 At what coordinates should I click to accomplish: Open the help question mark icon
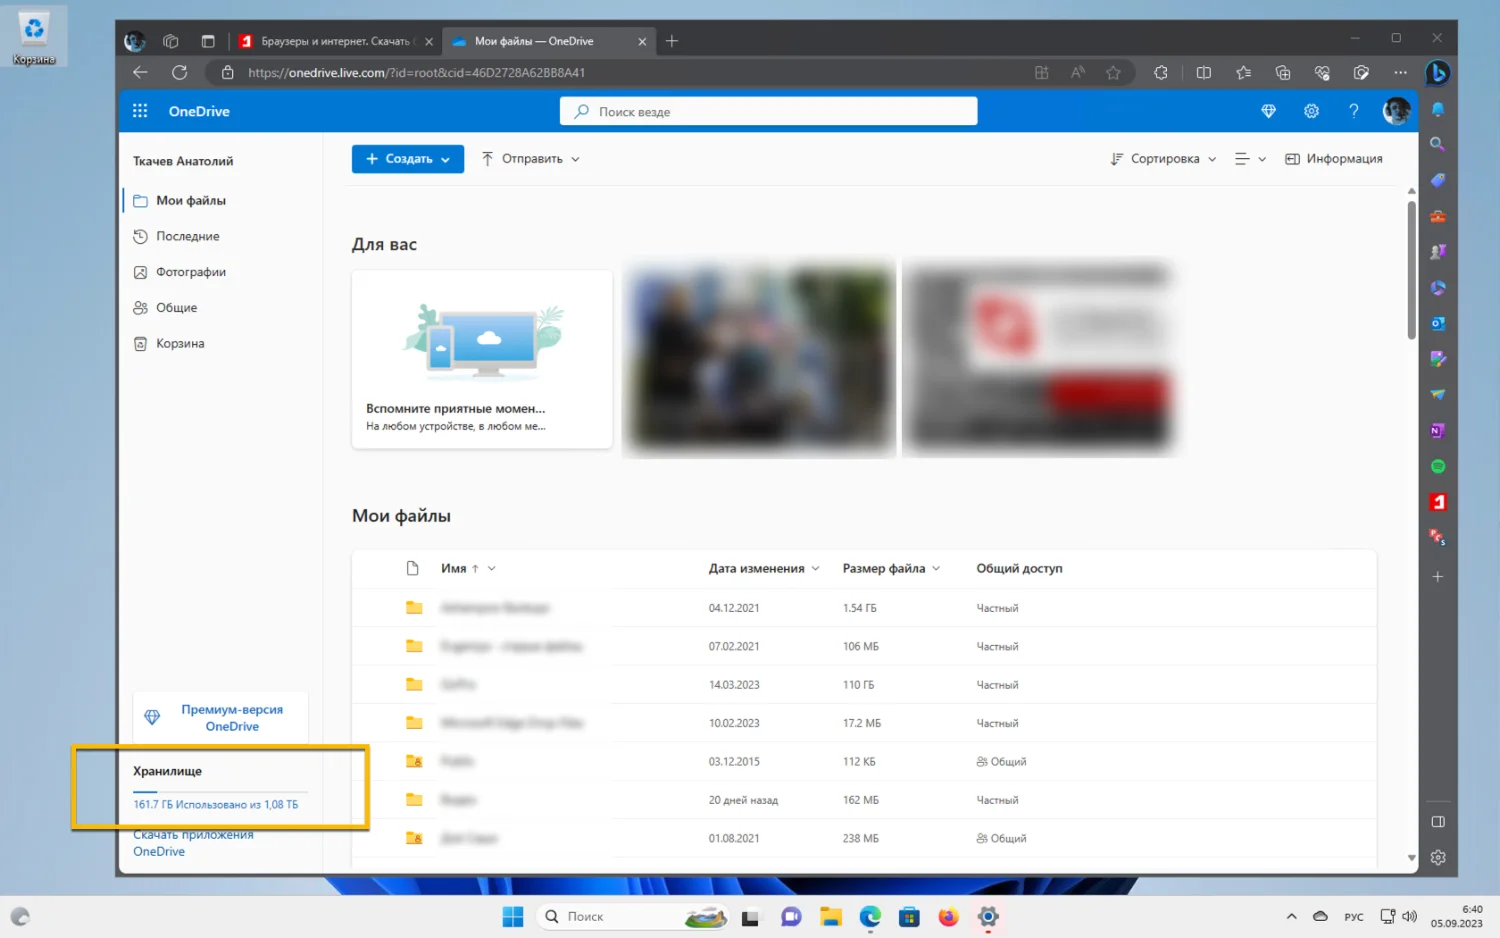1353,111
